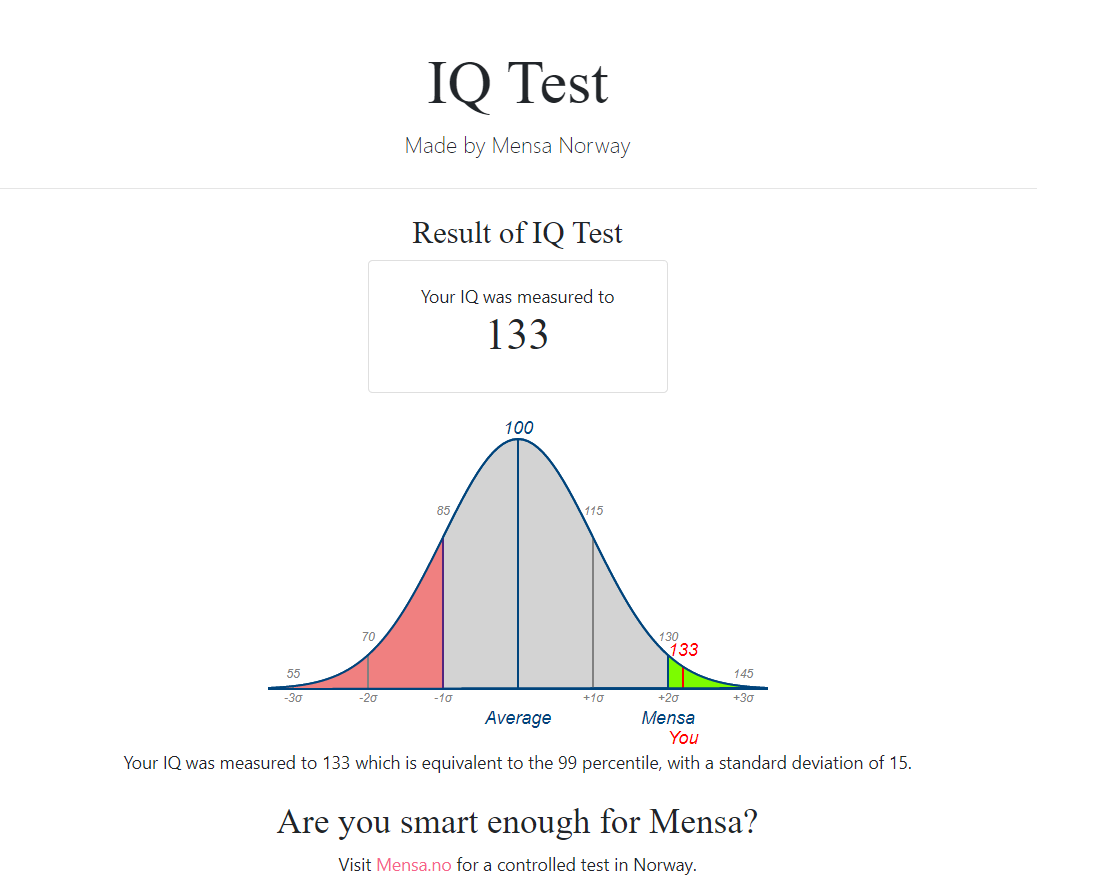
Task: Click the 100 label atop the curve
Action: click(x=518, y=428)
